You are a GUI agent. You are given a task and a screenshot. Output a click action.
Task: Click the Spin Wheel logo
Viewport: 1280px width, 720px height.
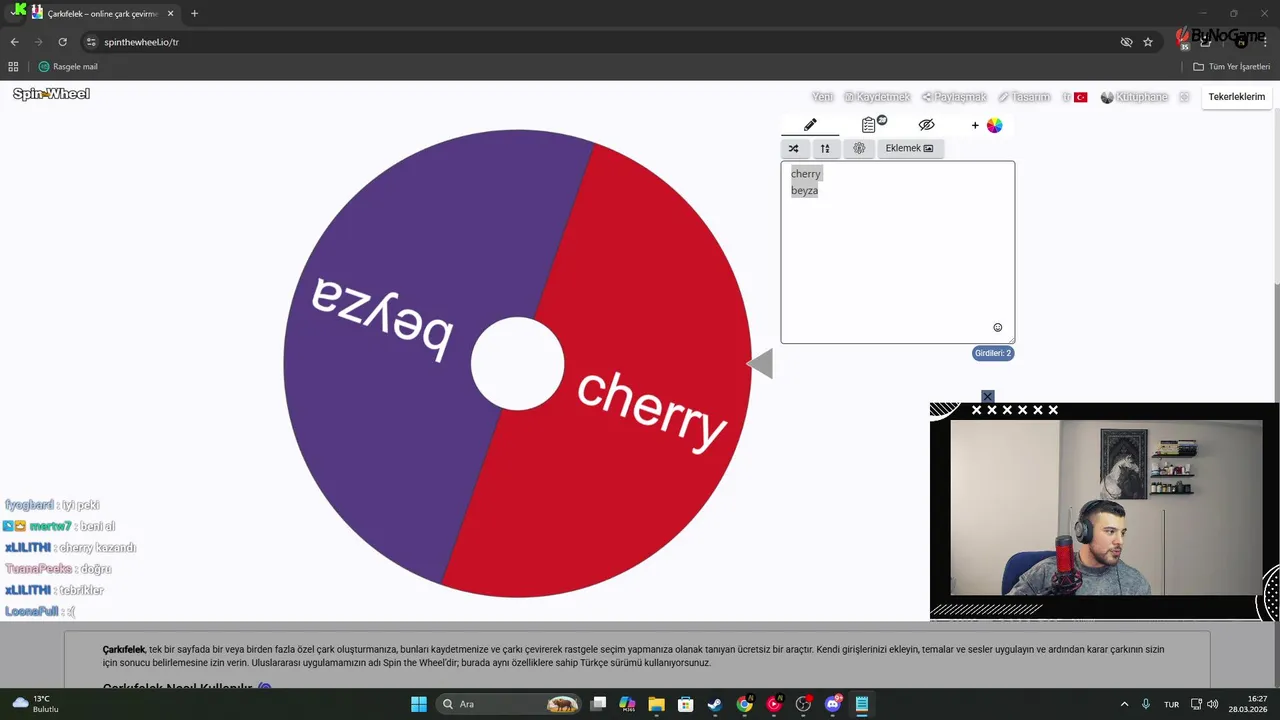pyautogui.click(x=51, y=94)
